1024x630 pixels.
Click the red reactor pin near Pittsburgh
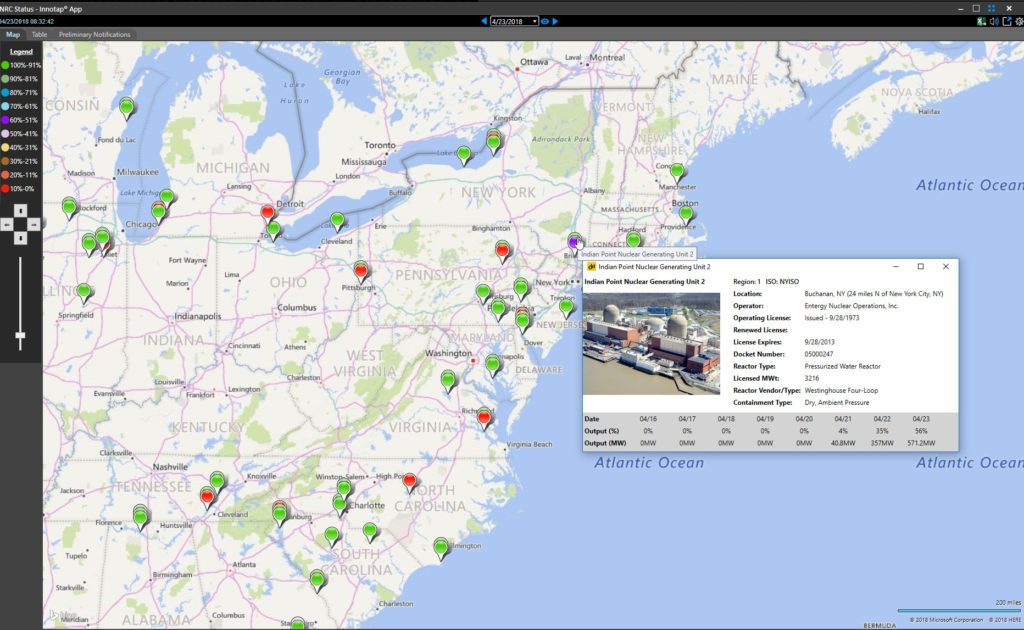click(x=360, y=271)
